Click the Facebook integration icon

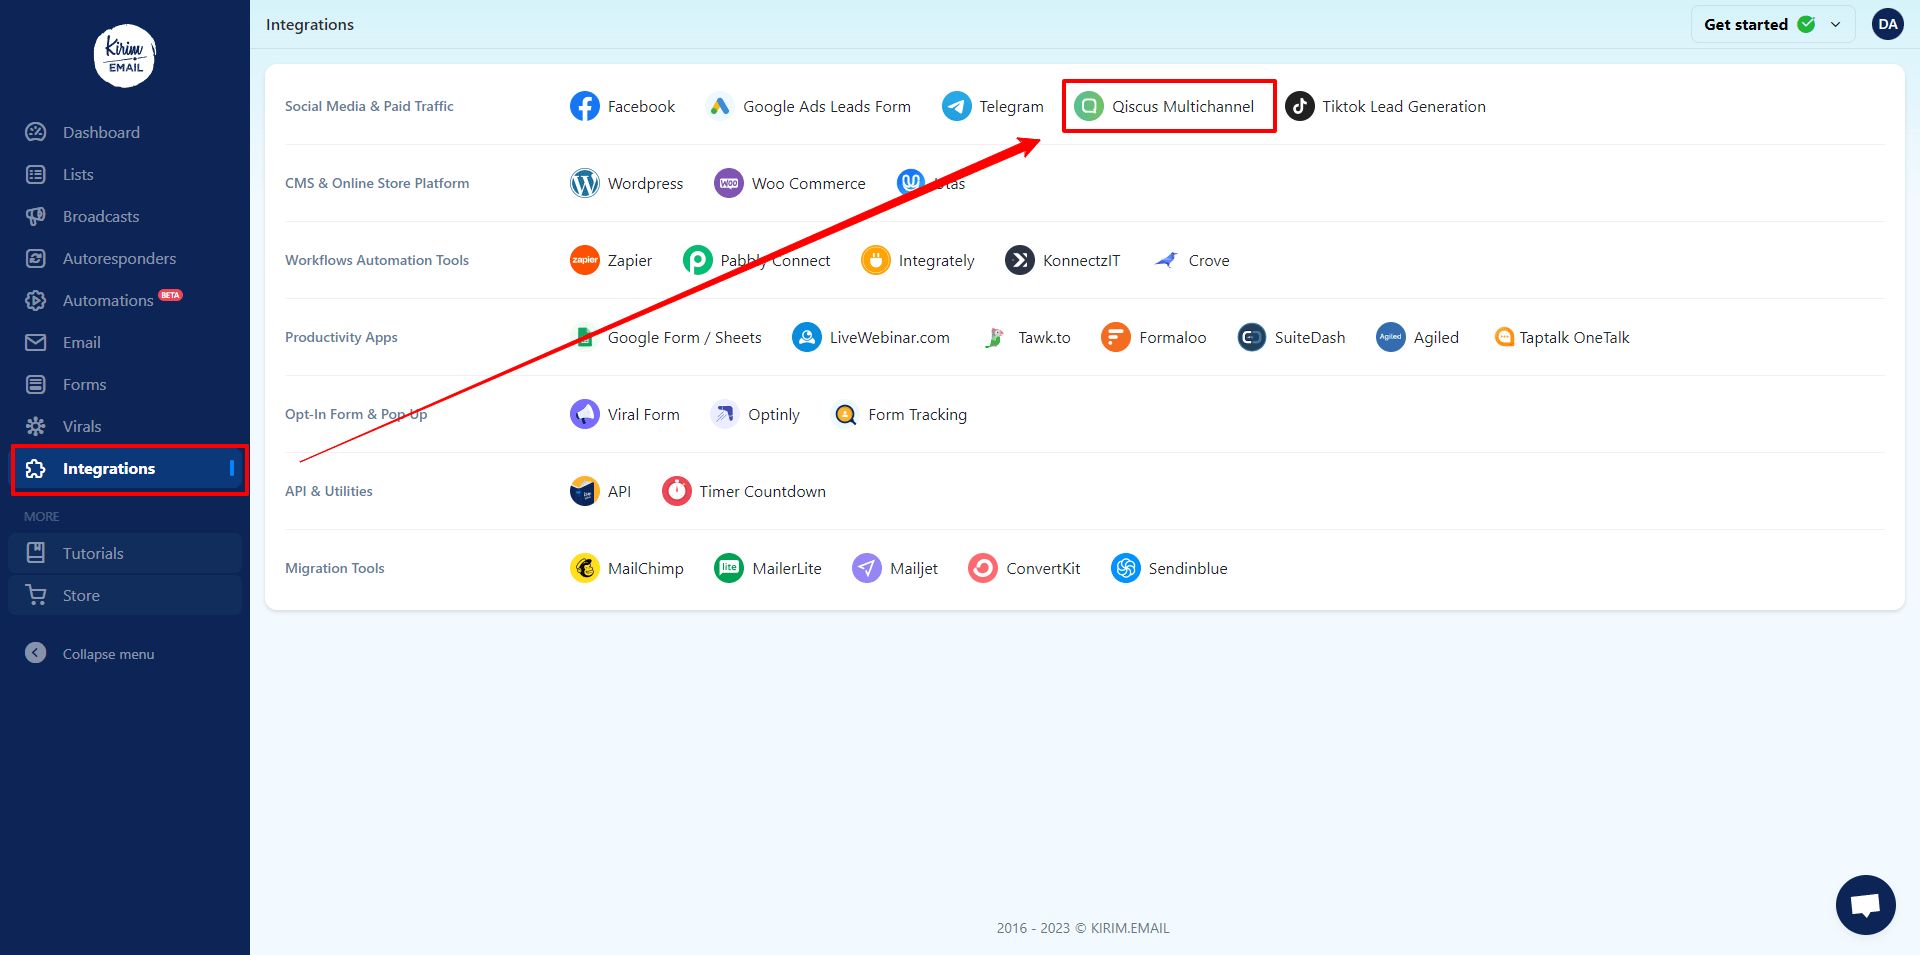(x=585, y=106)
